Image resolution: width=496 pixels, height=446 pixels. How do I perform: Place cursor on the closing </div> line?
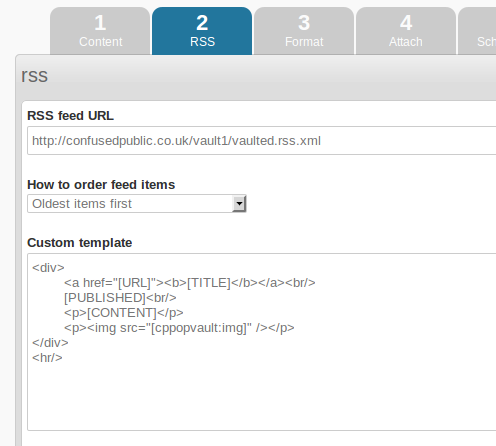[x=50, y=343]
